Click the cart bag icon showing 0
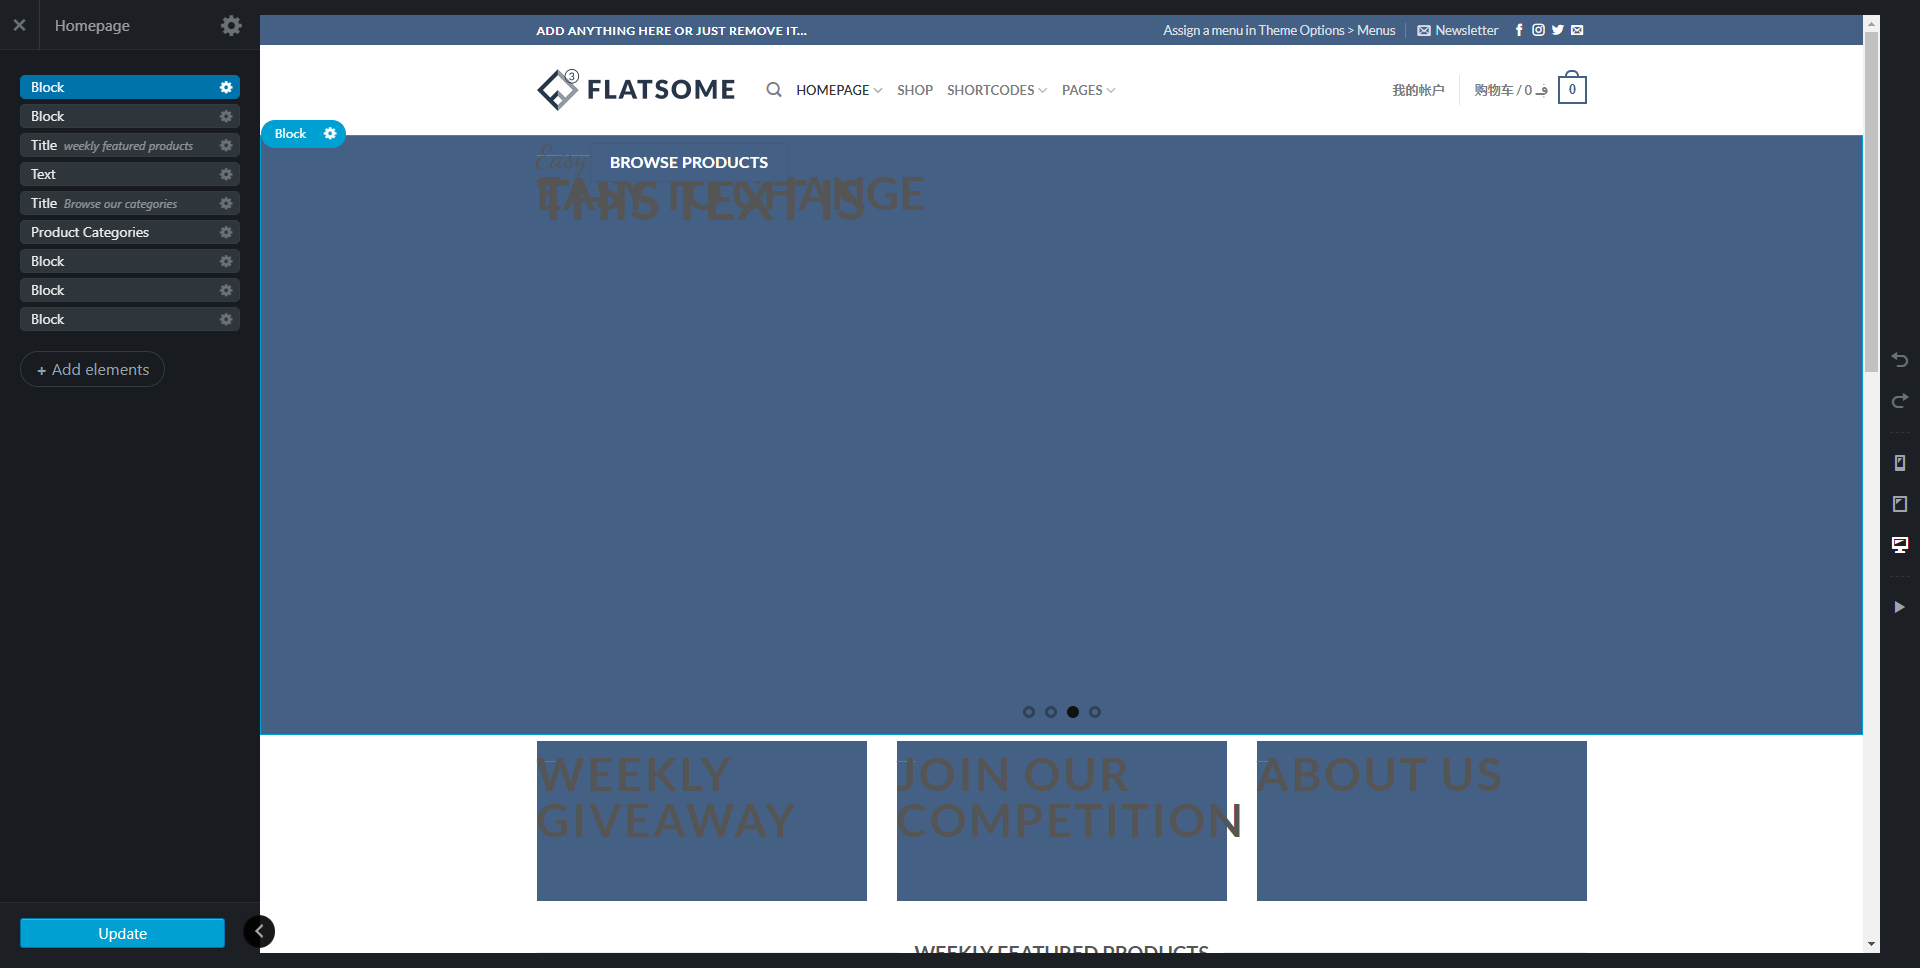Image resolution: width=1920 pixels, height=968 pixels. (x=1572, y=88)
